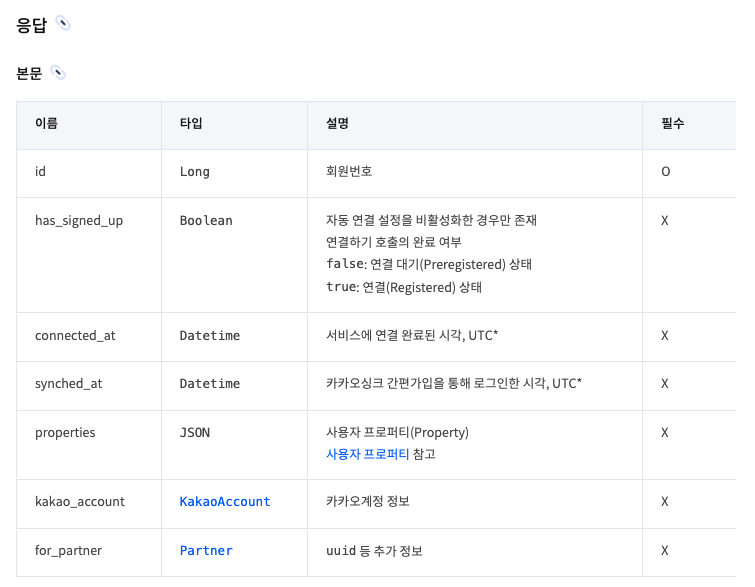Click the synched_at field name cell
Image resolution: width=755 pixels, height=587 pixels.
point(68,384)
